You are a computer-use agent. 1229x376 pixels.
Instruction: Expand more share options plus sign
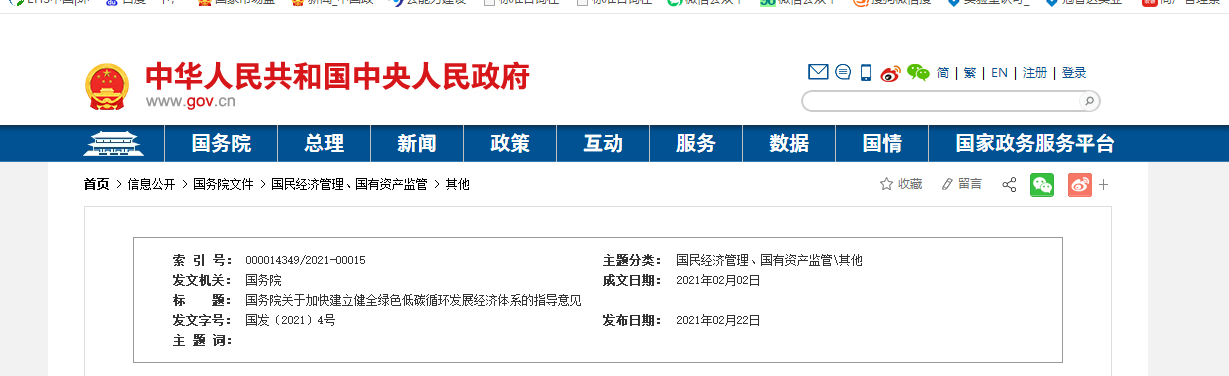click(x=1104, y=185)
